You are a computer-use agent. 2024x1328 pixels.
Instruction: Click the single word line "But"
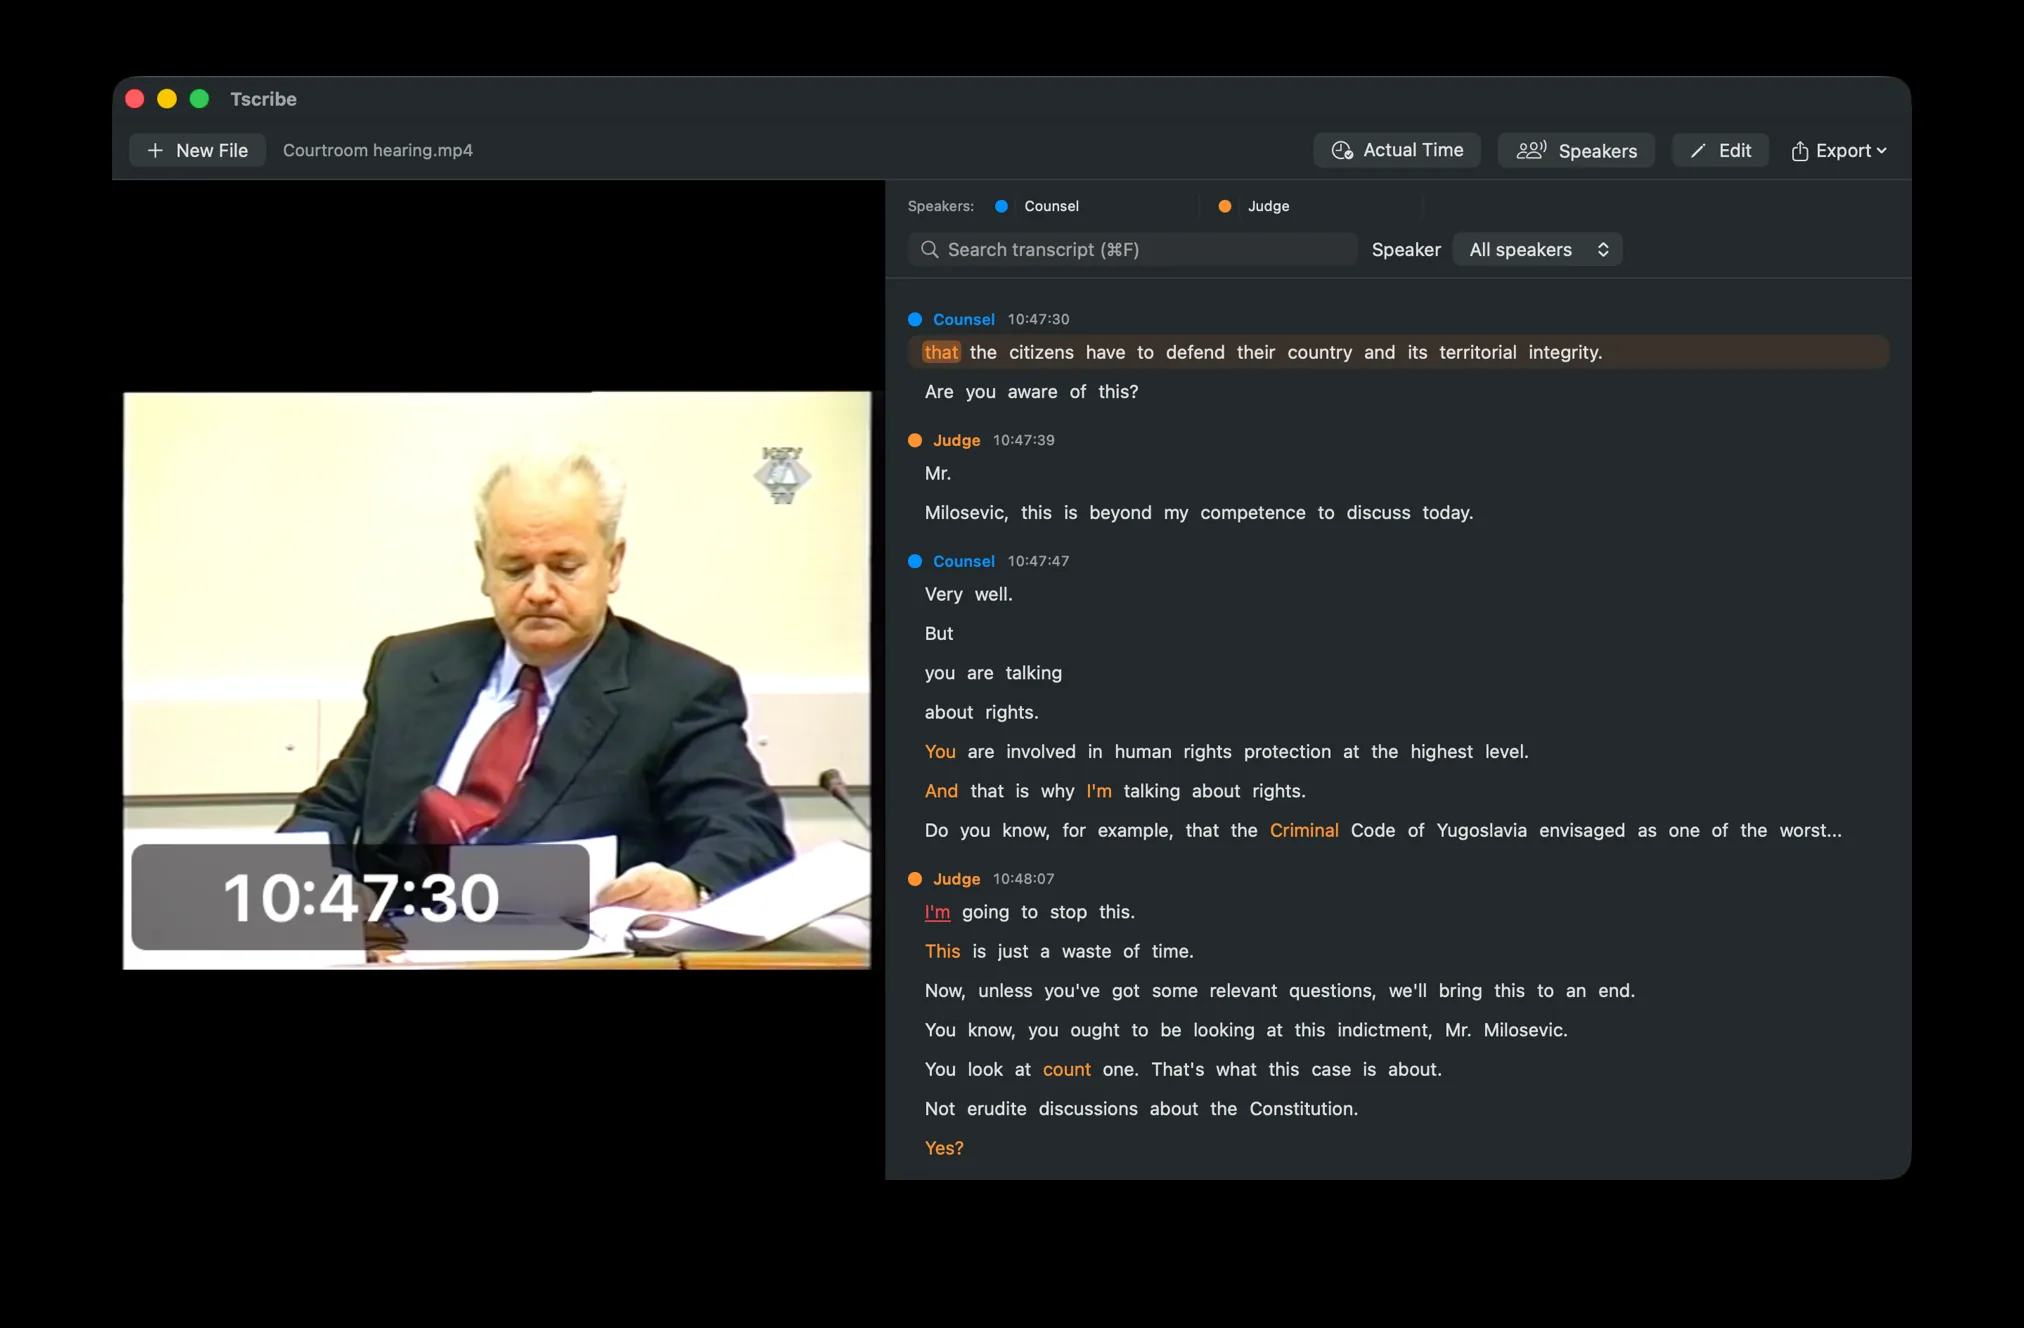[x=939, y=634]
